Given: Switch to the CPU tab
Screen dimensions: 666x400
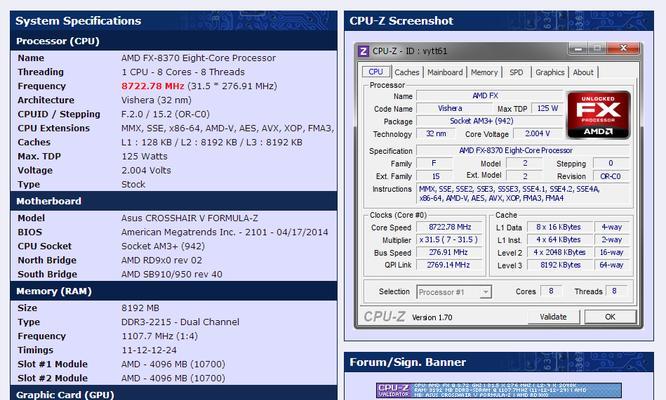Looking at the screenshot, I should click(375, 72).
